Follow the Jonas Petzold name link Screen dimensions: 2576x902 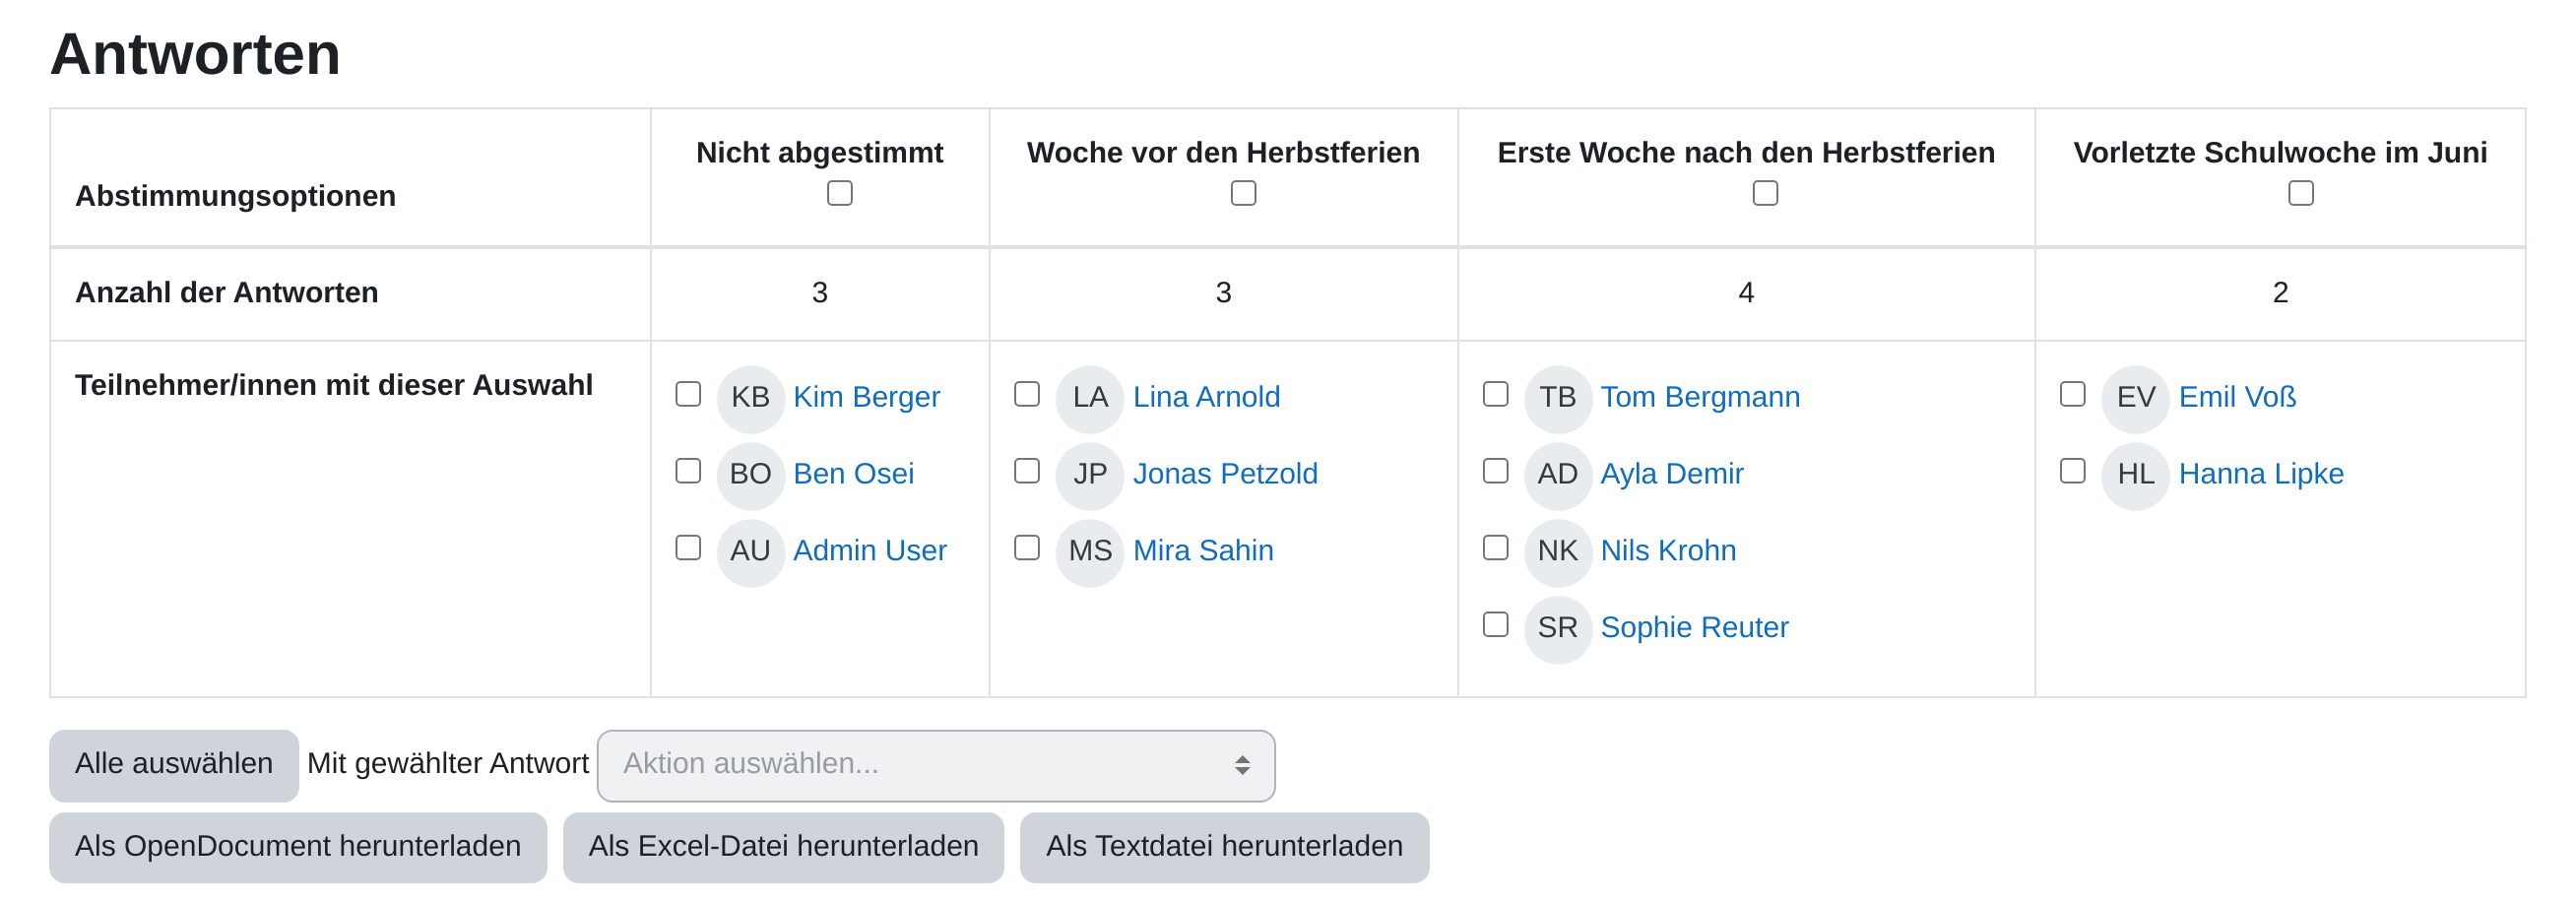pos(1225,475)
